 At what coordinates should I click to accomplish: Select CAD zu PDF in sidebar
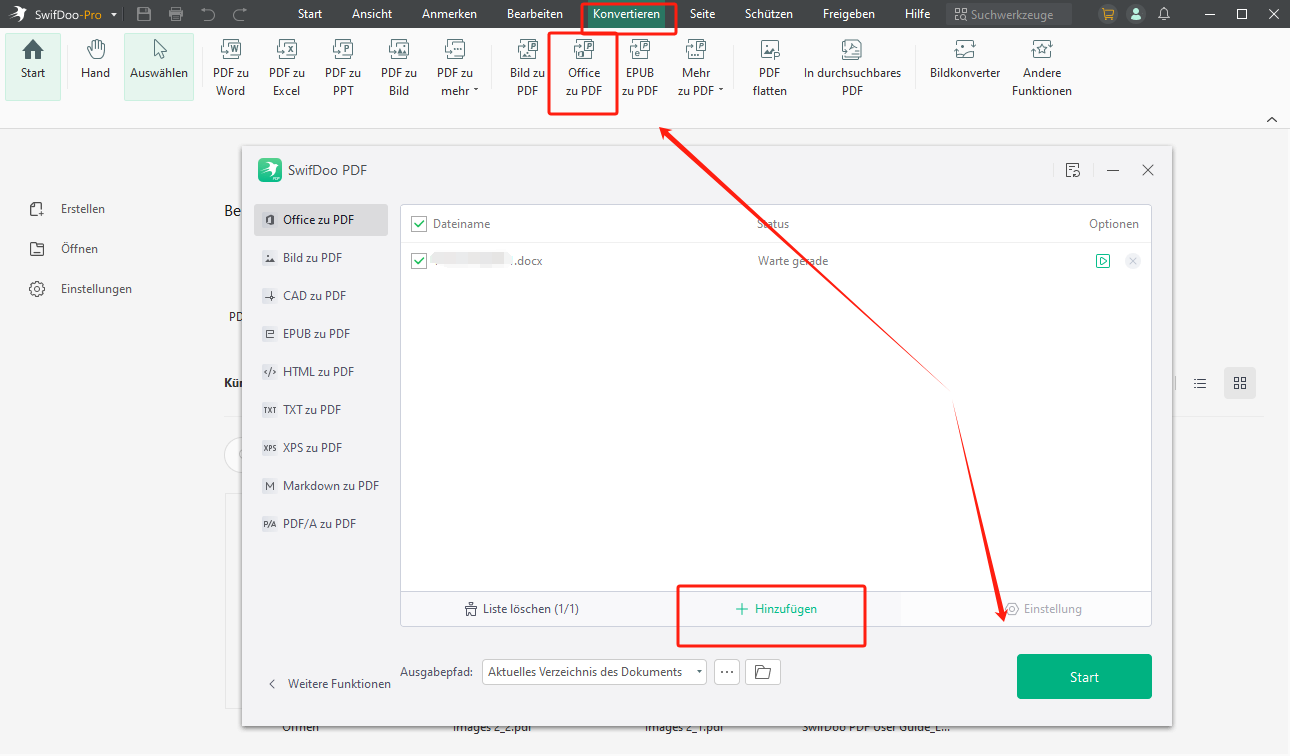pyautogui.click(x=321, y=296)
